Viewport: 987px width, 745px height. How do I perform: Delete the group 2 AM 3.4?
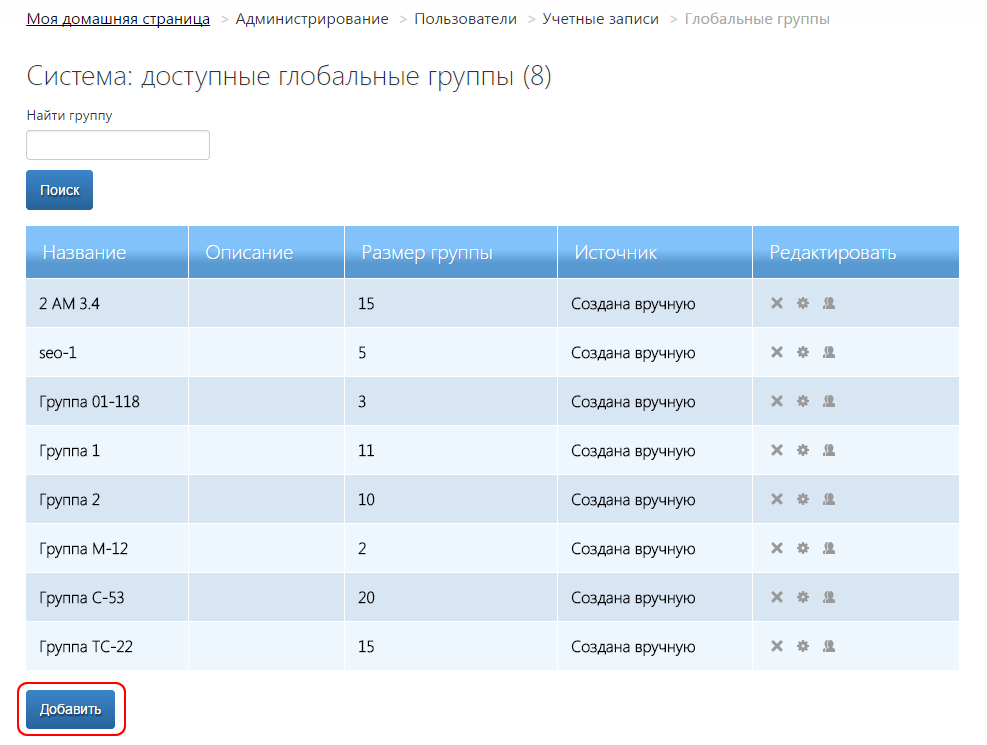777,303
